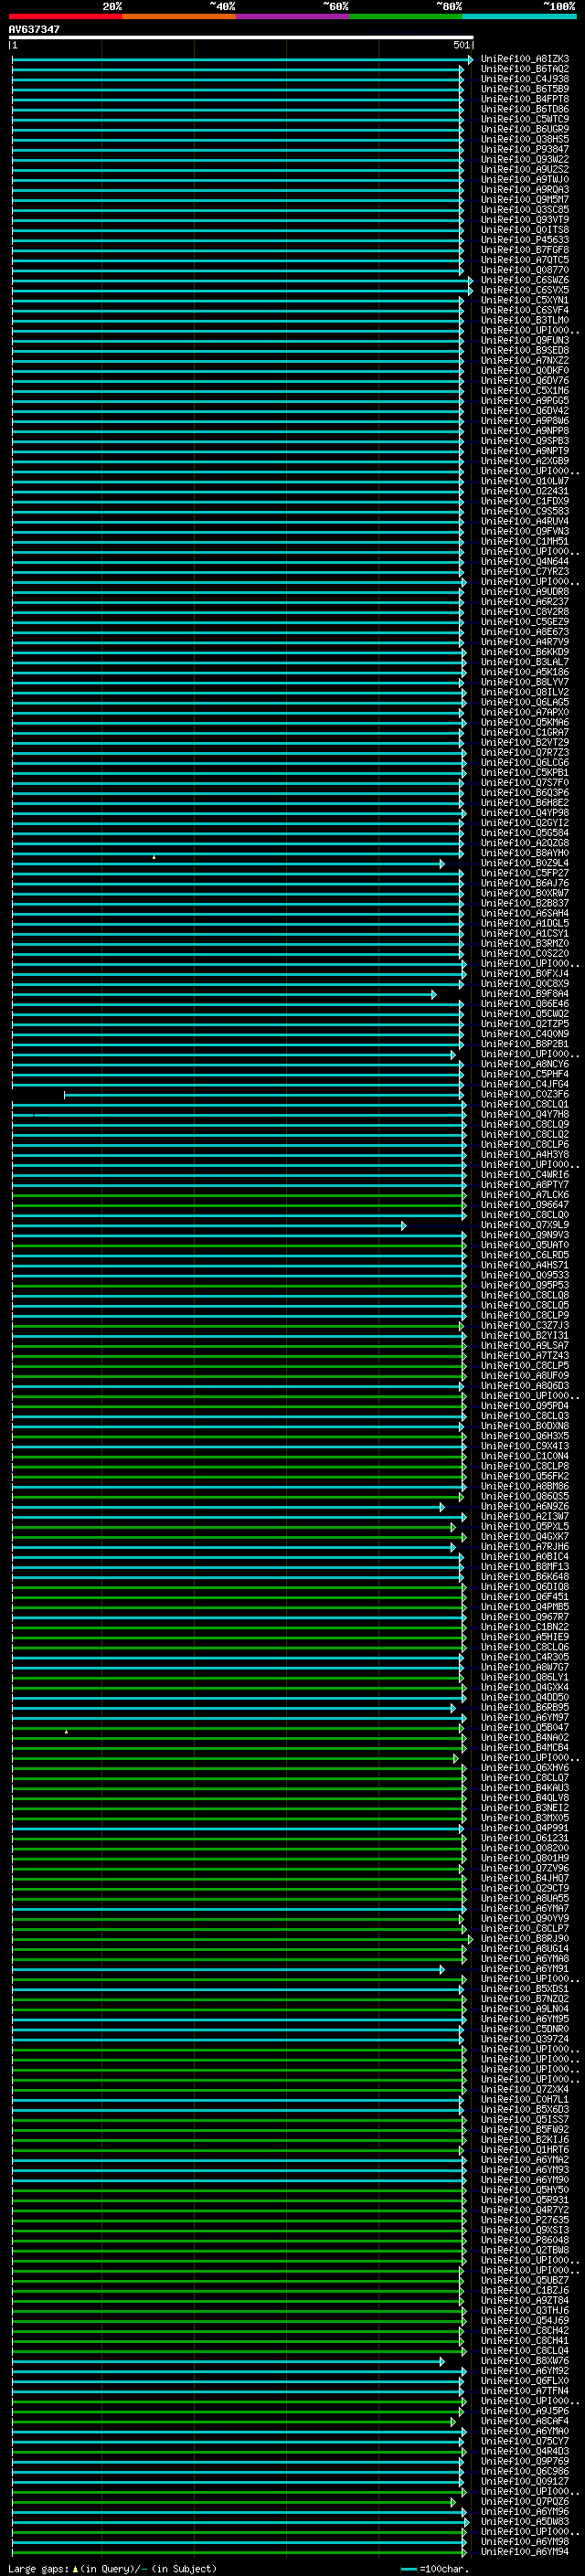Select label UniRef100_A8NCY6
The image size is (585, 2576).
click(524, 1064)
